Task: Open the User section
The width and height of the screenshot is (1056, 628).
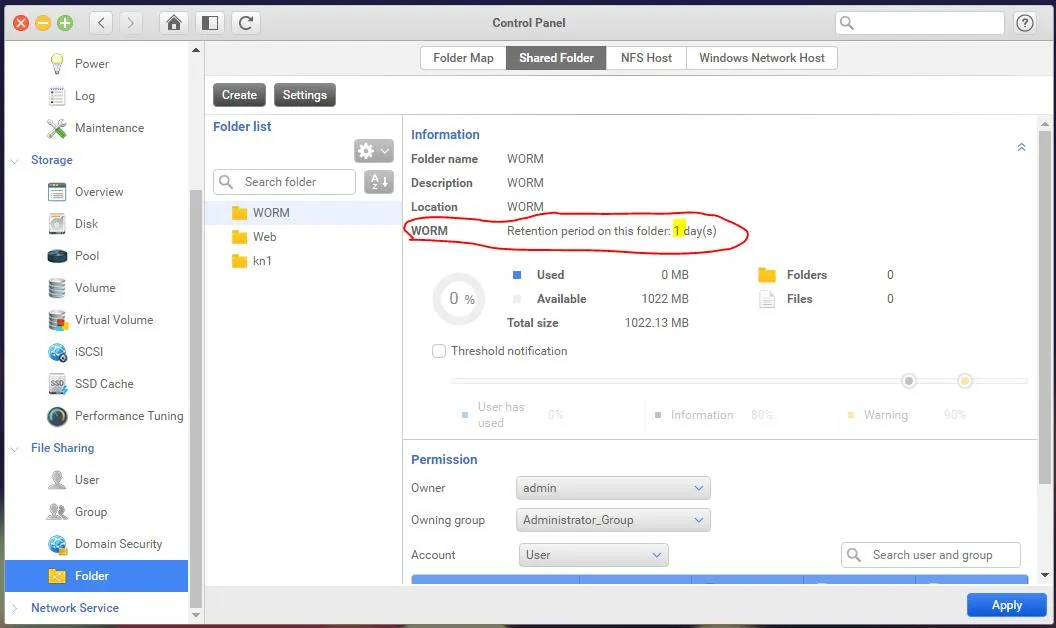Action: click(x=87, y=480)
